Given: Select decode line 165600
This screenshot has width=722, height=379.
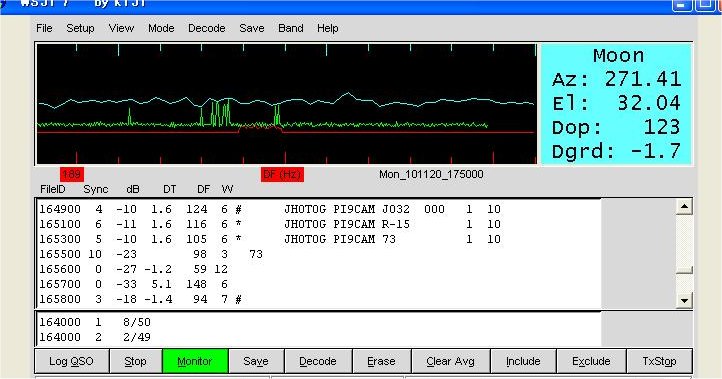Looking at the screenshot, I should [134, 269].
